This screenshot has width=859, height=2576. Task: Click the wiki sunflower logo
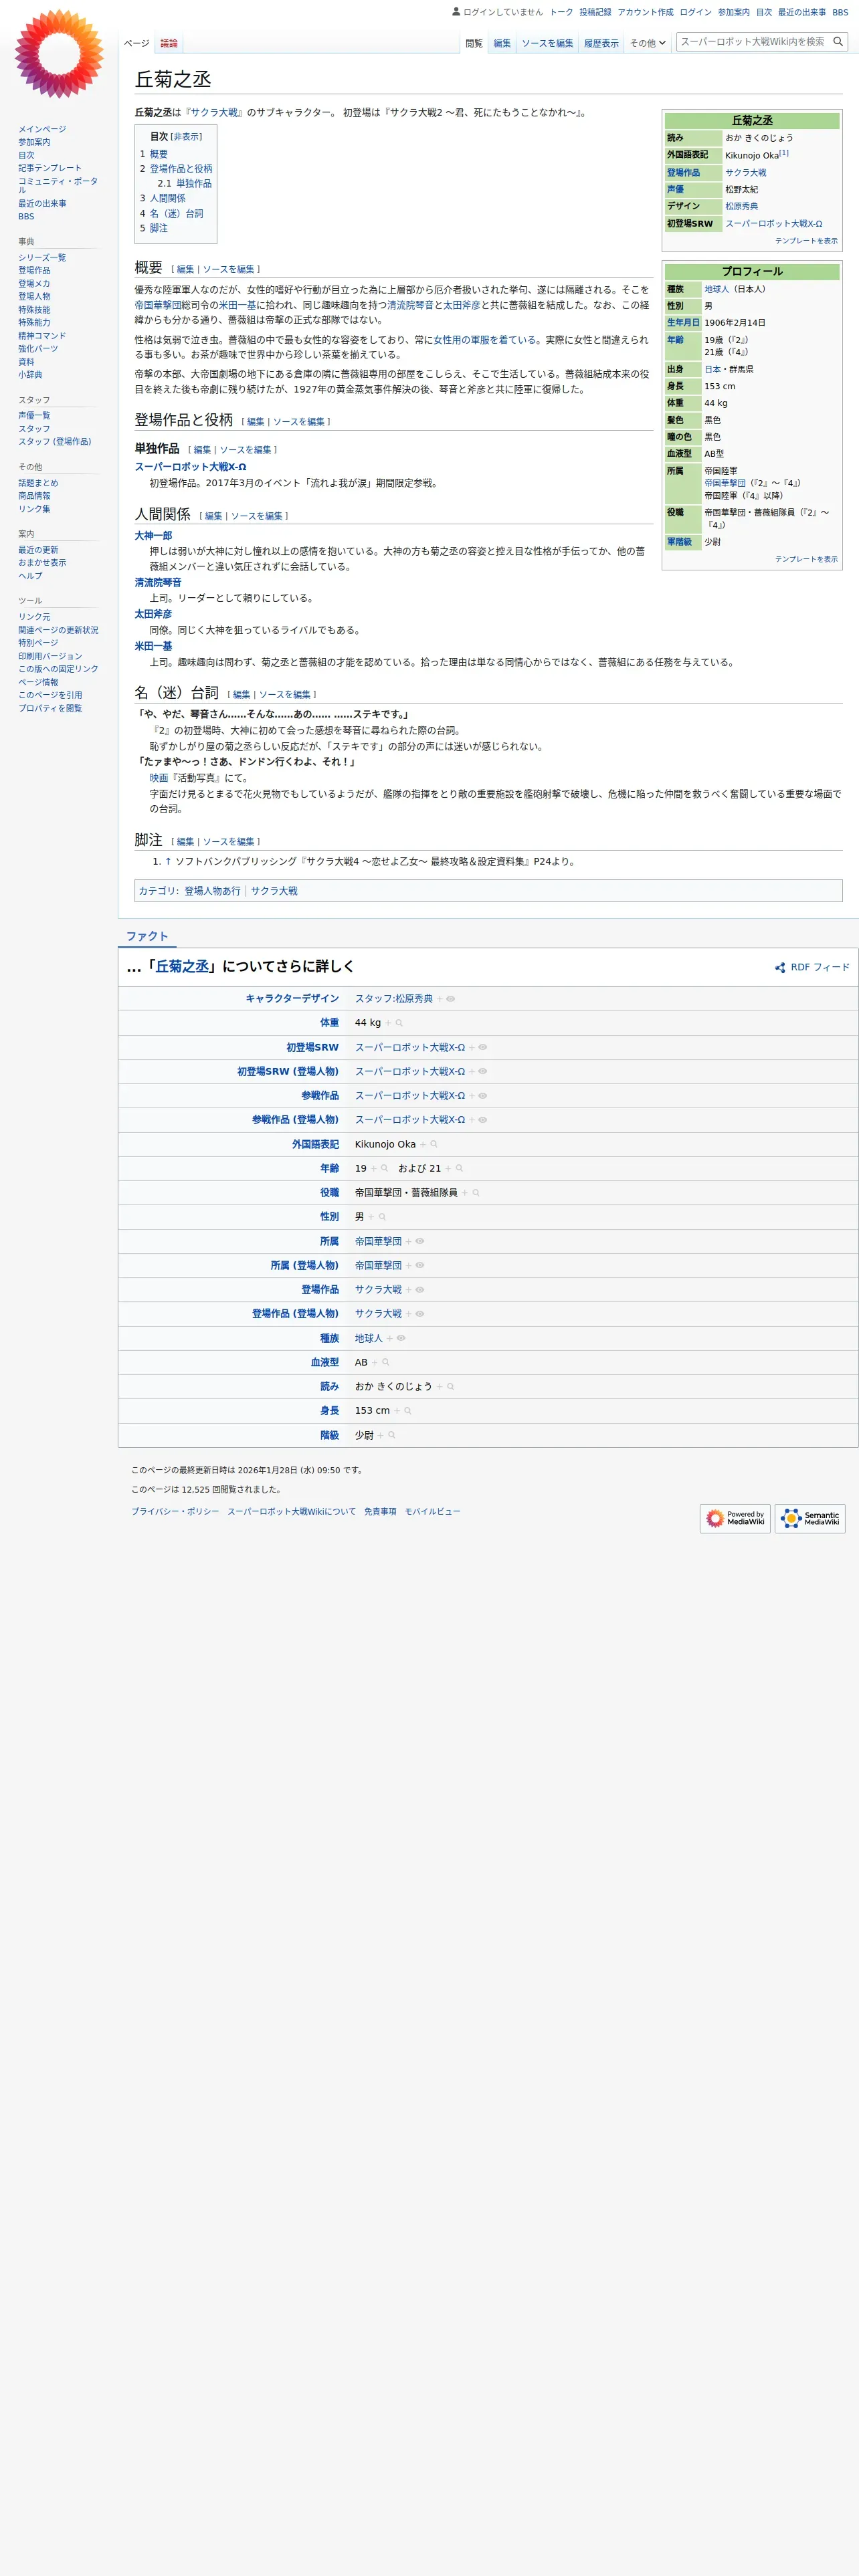59,54
